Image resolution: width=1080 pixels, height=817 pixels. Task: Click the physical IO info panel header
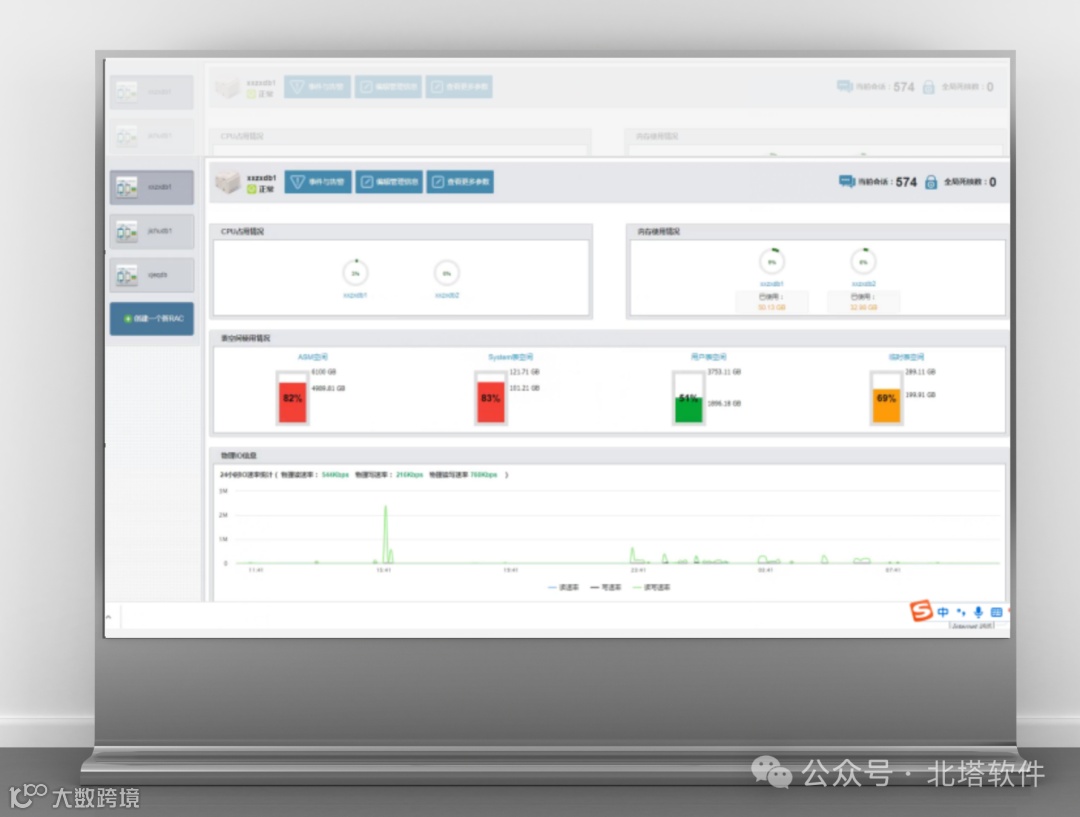[609, 455]
